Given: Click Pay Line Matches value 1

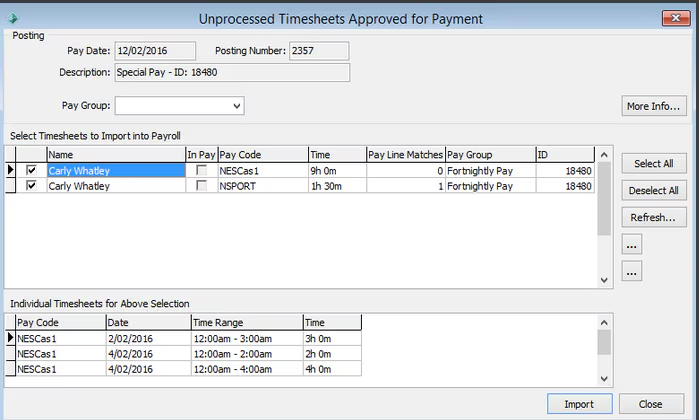Looking at the screenshot, I should click(x=406, y=186).
